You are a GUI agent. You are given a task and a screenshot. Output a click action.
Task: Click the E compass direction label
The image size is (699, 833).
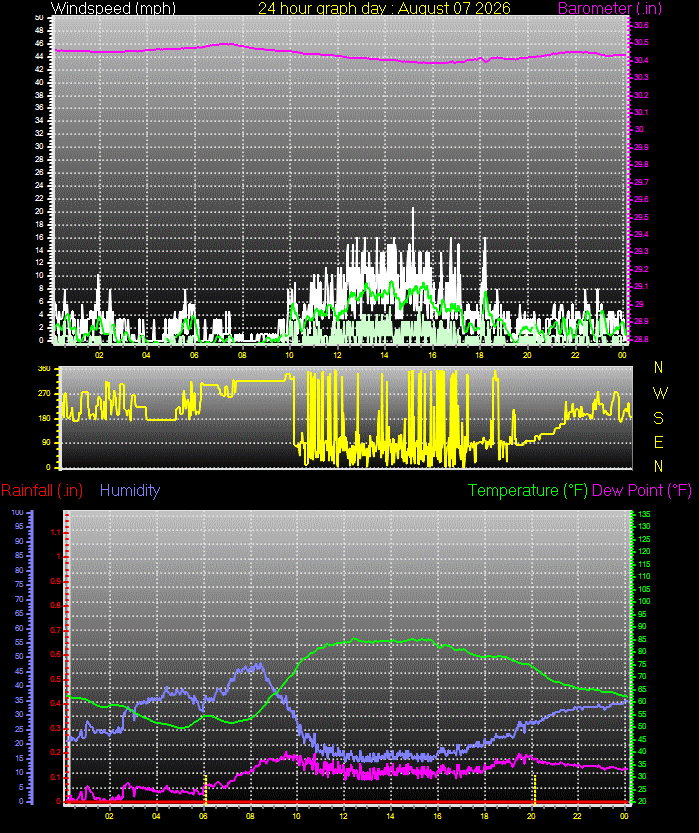pos(659,442)
